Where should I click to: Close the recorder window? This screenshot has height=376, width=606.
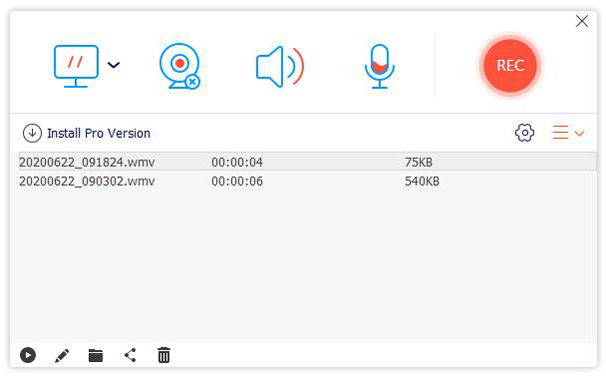(x=582, y=21)
